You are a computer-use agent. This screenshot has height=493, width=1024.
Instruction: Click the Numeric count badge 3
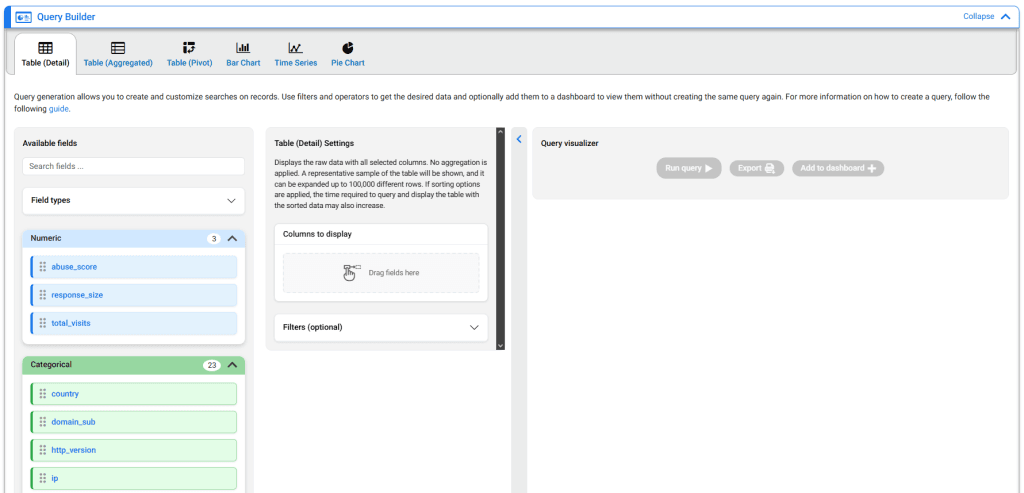click(214, 238)
